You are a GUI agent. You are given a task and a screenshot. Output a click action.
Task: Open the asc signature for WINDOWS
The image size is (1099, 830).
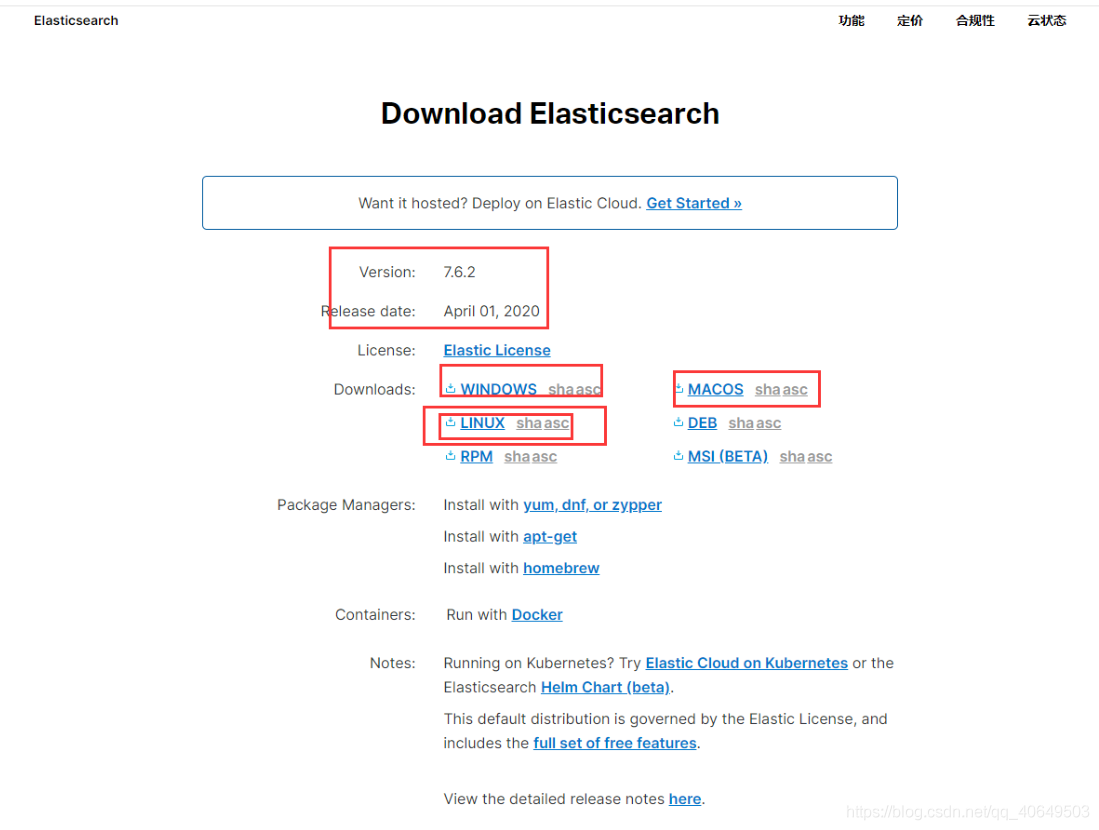click(589, 390)
